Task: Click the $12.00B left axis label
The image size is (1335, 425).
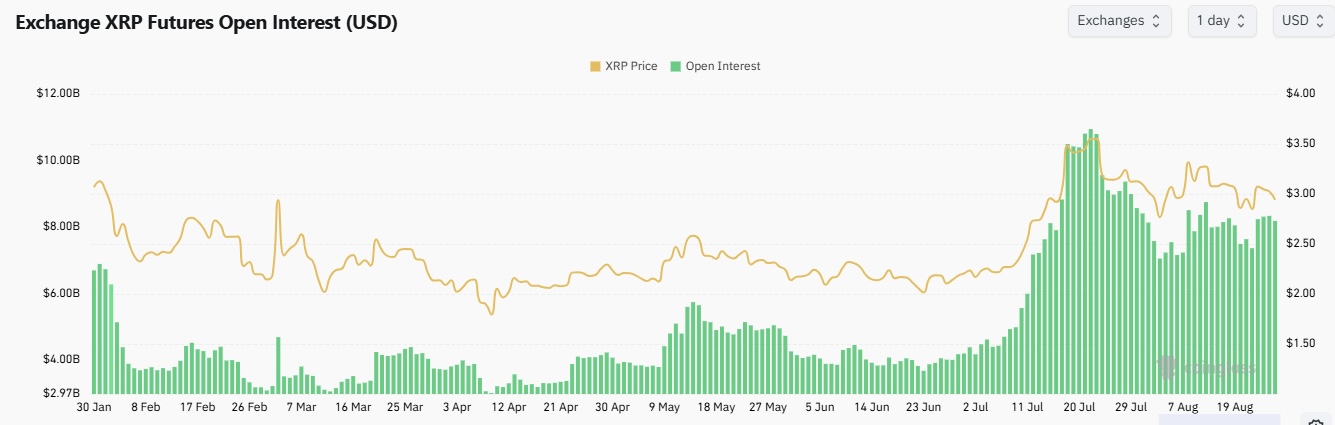Action: tap(59, 94)
